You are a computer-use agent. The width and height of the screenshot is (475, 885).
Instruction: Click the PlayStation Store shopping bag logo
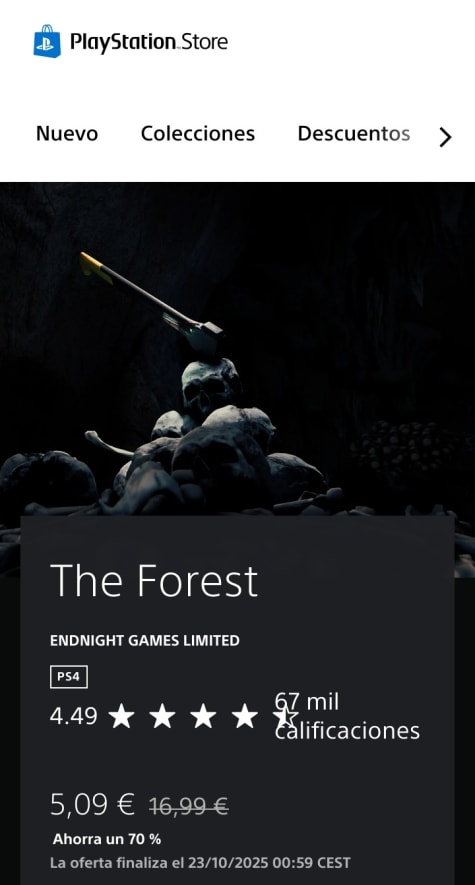47,41
